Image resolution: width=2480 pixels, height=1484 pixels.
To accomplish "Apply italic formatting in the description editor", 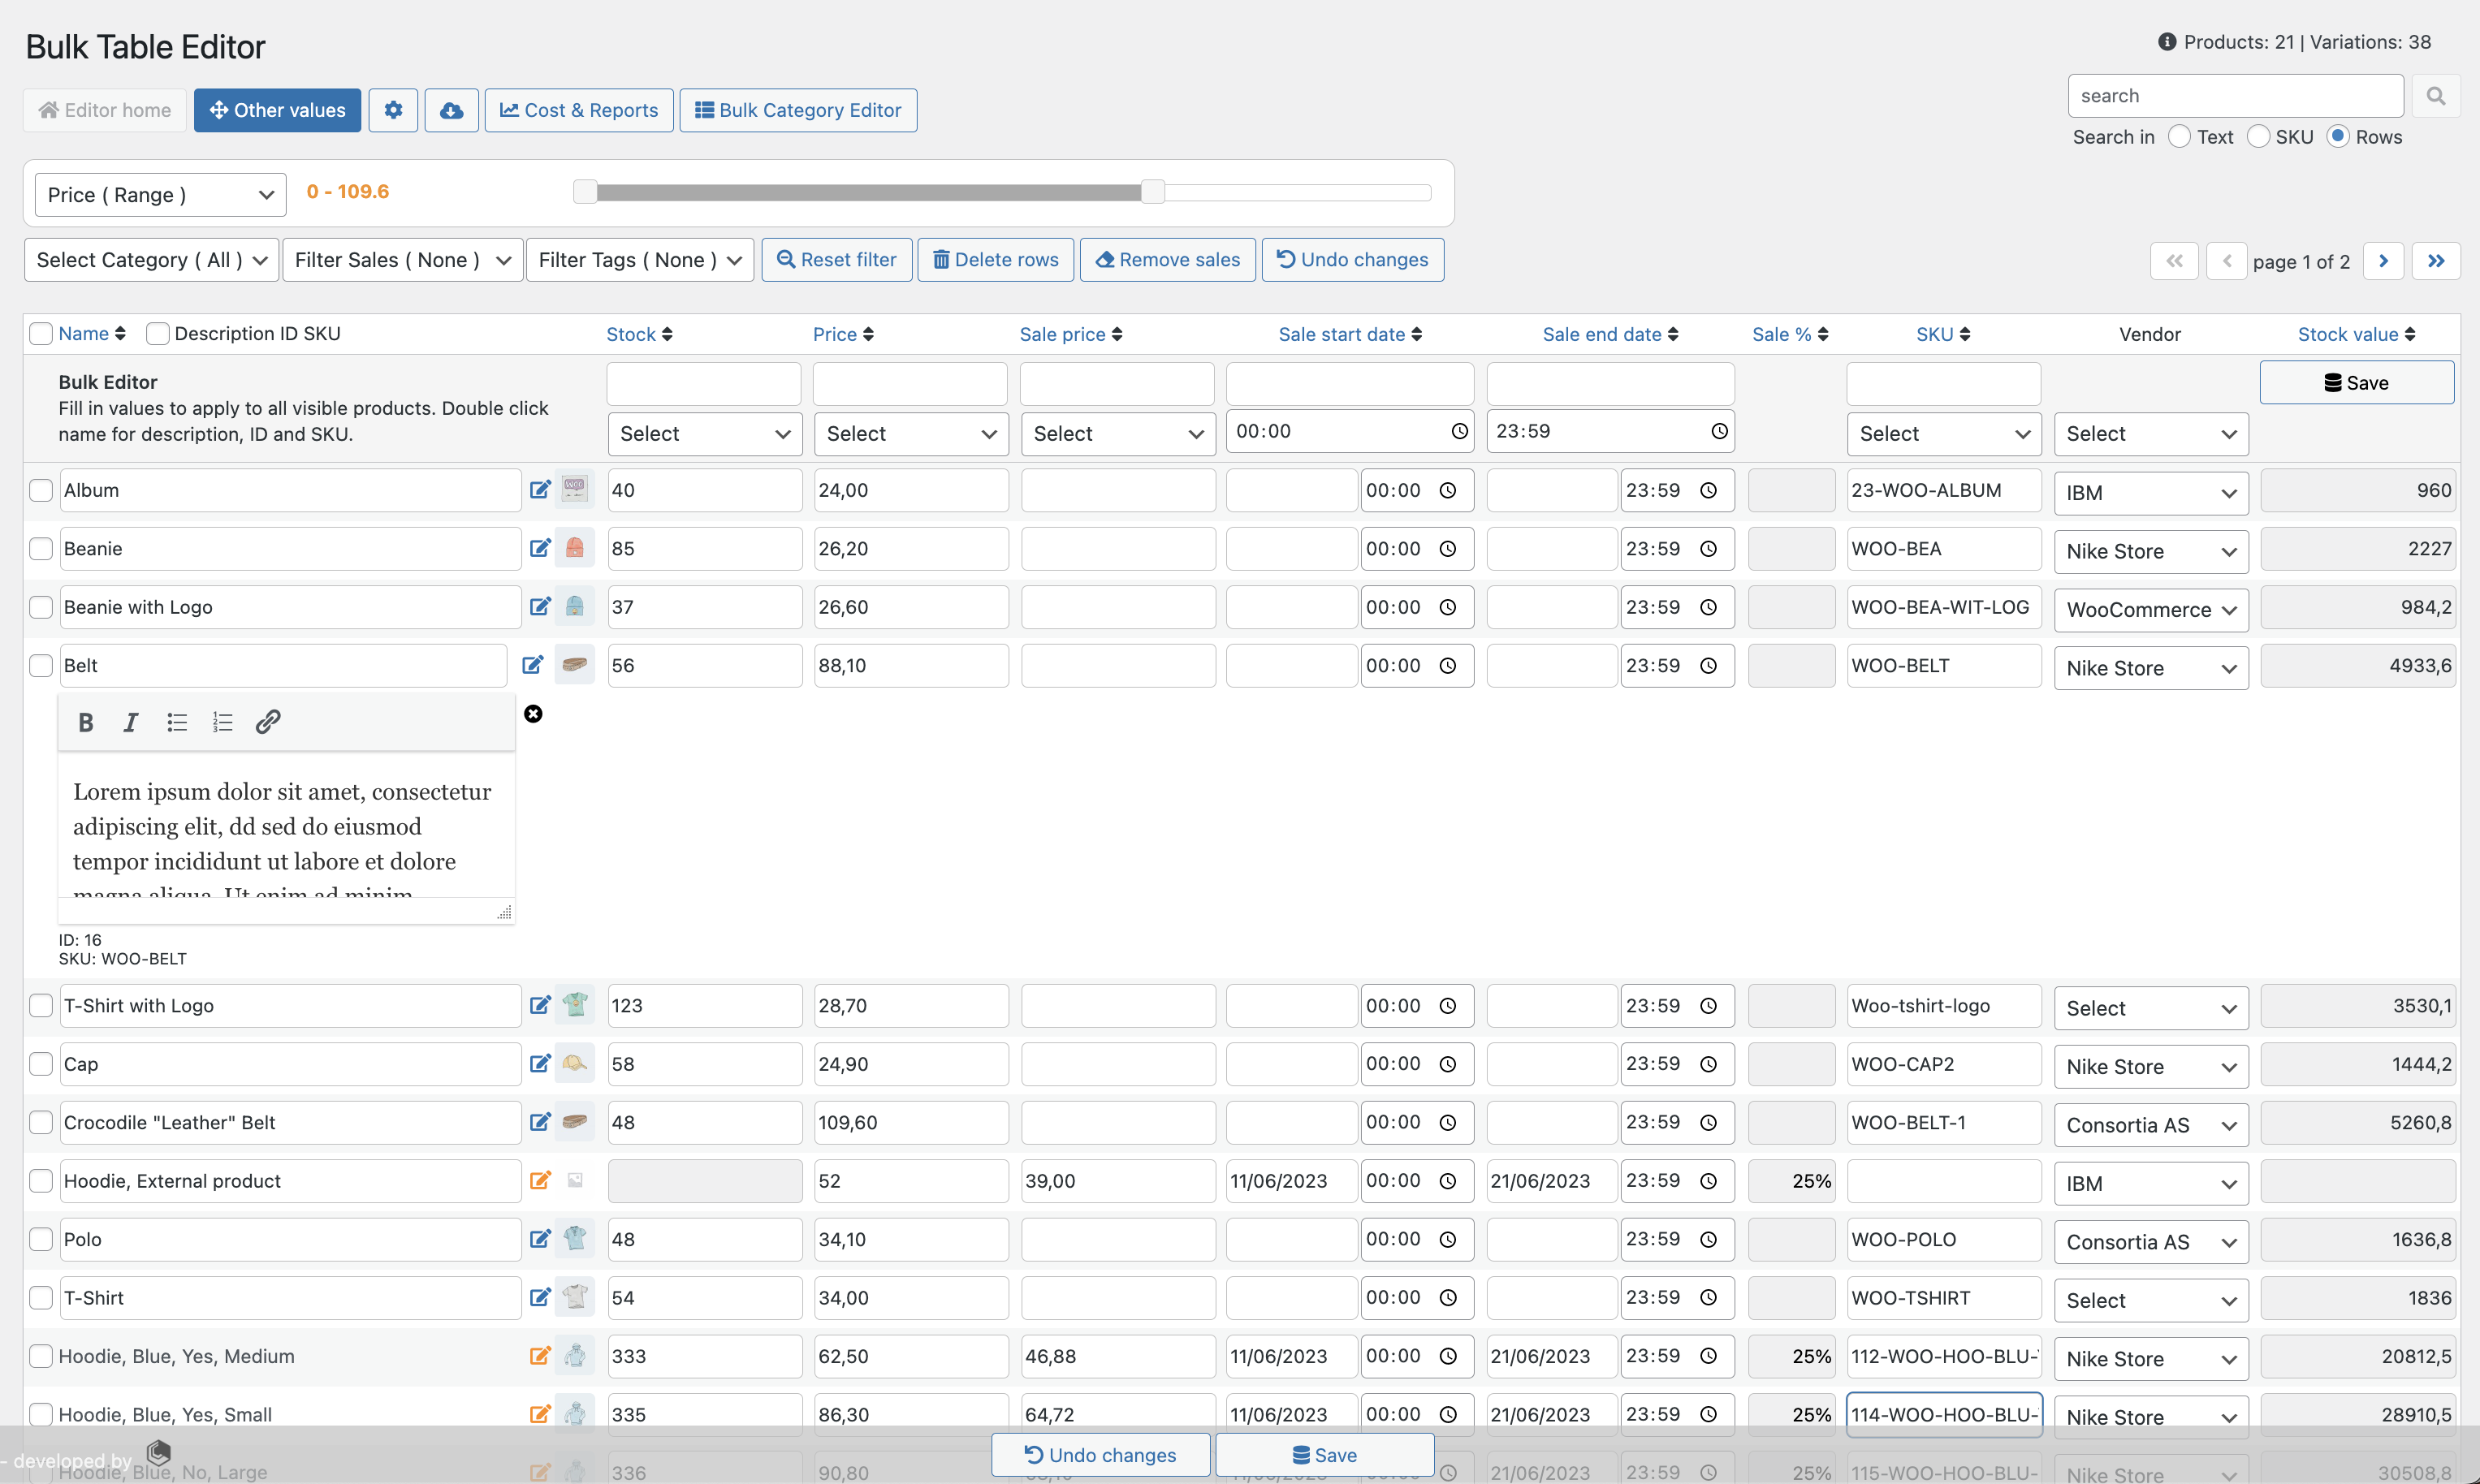I will tap(130, 722).
